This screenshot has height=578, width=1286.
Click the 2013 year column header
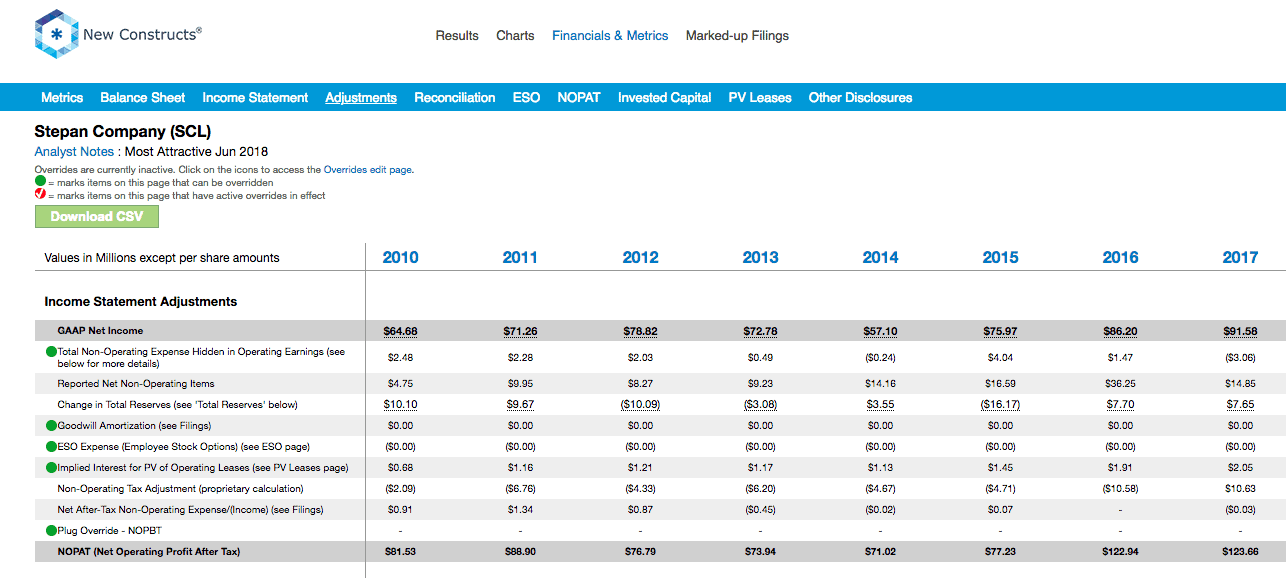(760, 257)
